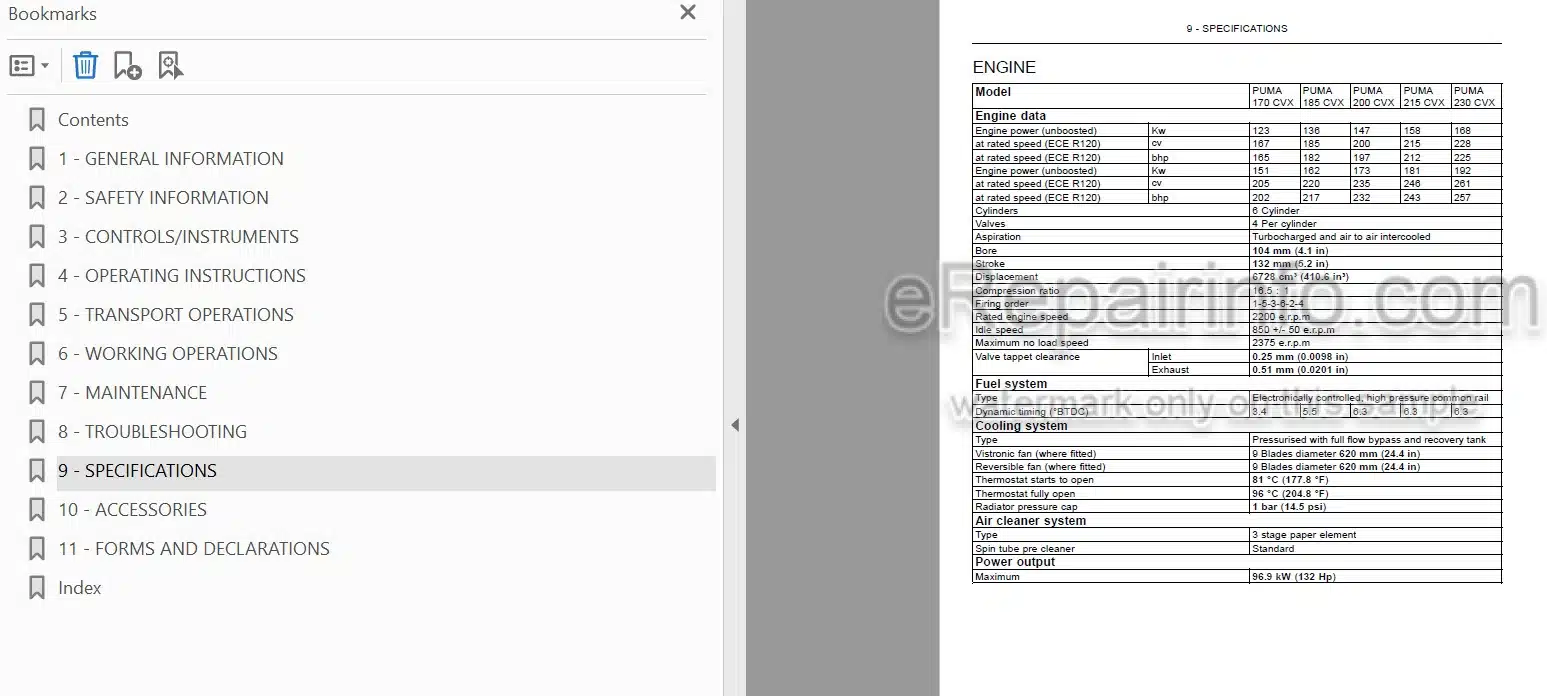This screenshot has width=1547, height=696.
Task: Delete selected bookmark with trash icon
Action: (85, 66)
